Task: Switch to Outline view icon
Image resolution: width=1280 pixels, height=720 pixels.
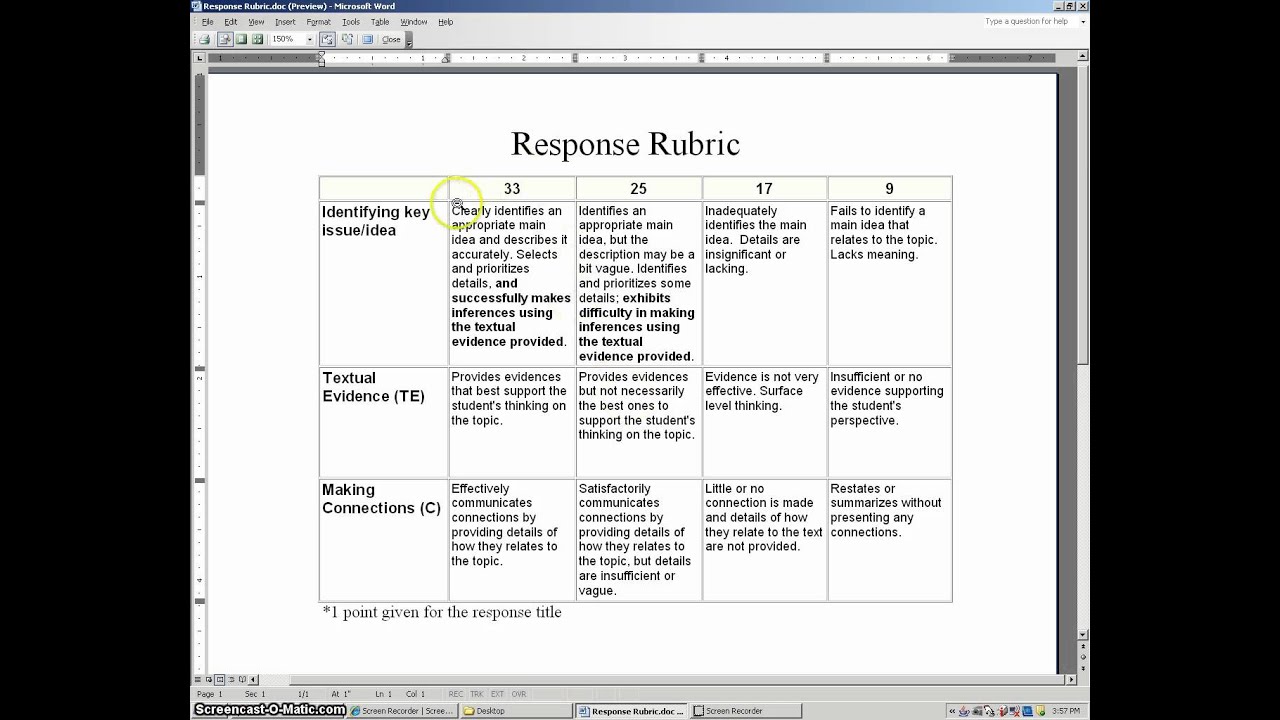Action: pyautogui.click(x=230, y=680)
